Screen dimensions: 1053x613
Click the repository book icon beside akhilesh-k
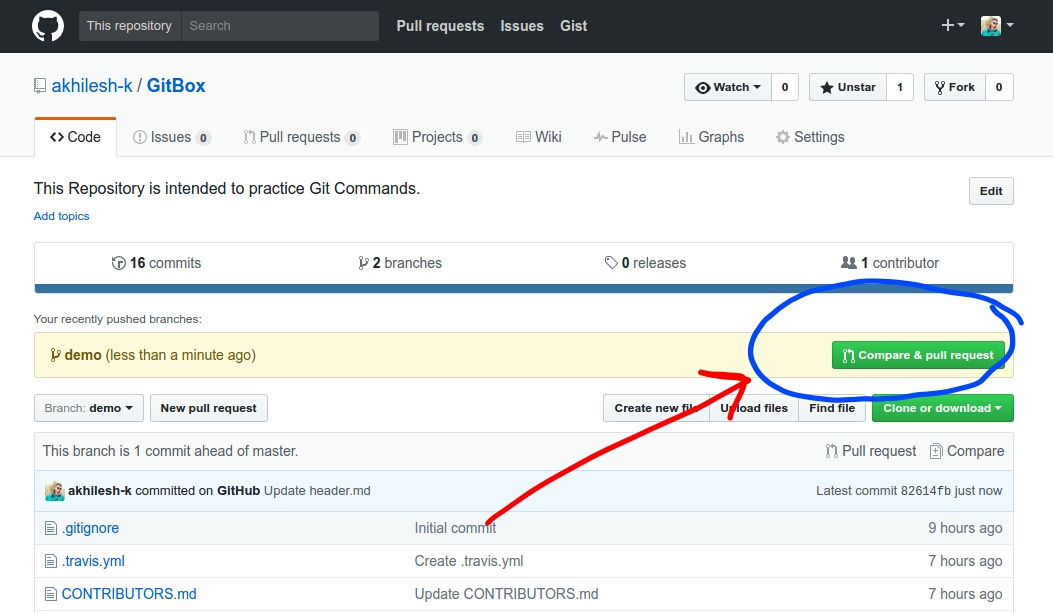40,86
